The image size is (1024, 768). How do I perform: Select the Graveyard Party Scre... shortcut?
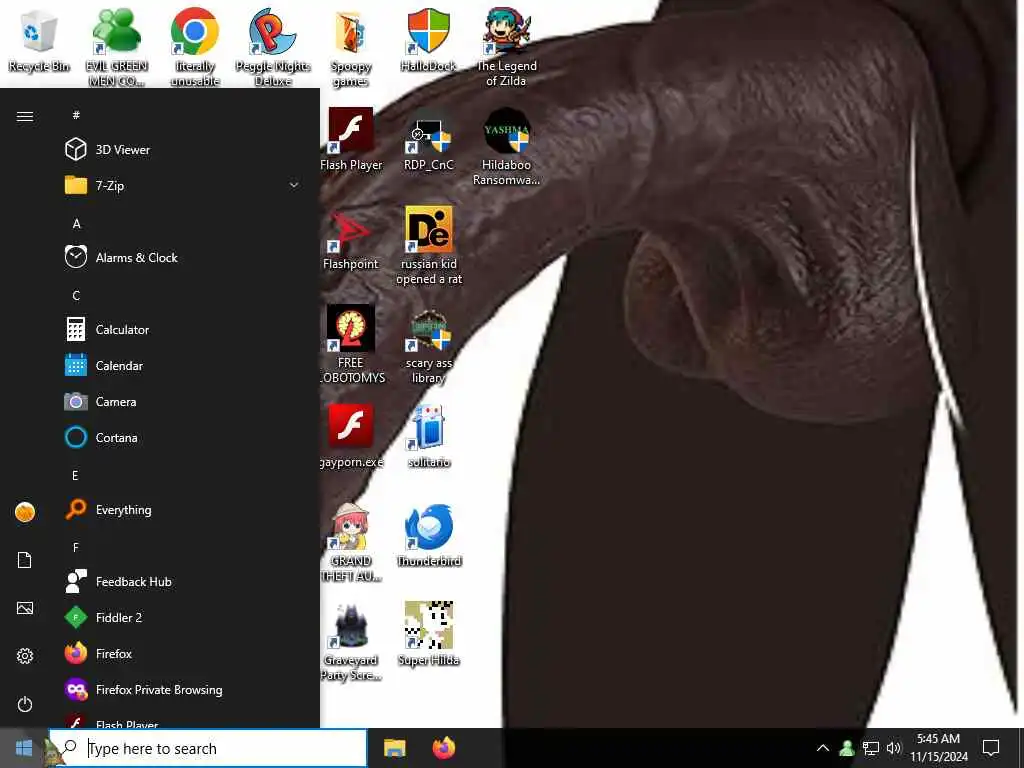(351, 641)
